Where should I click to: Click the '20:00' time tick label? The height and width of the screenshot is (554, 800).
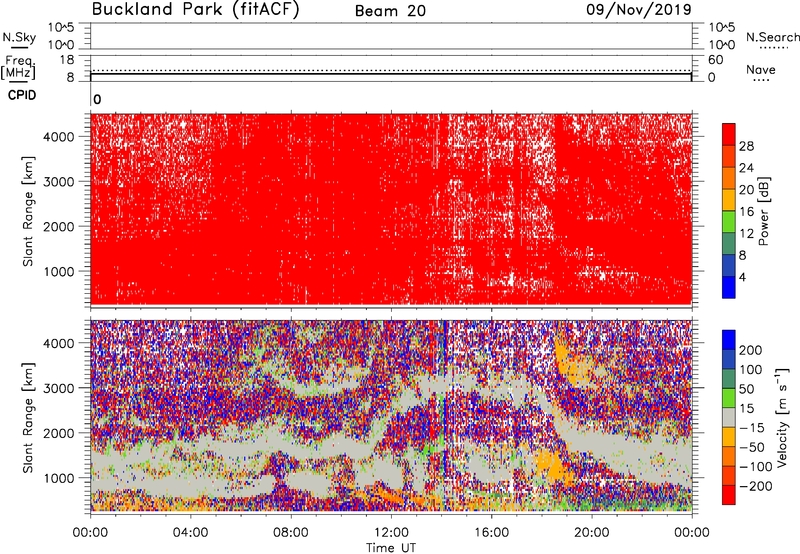coord(591,533)
